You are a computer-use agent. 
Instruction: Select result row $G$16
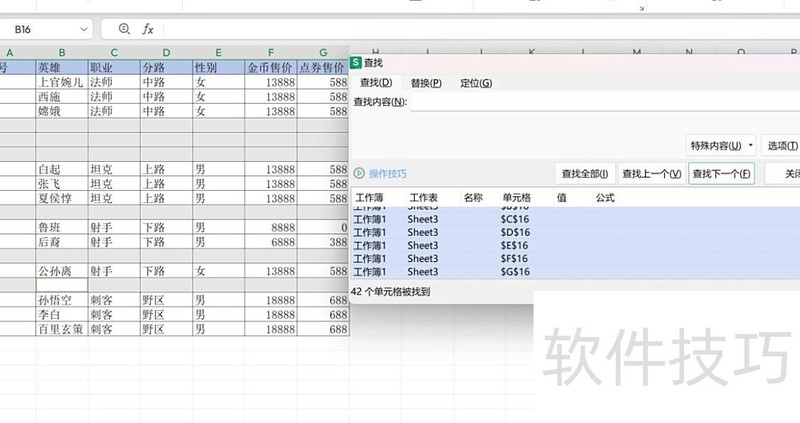[576, 272]
